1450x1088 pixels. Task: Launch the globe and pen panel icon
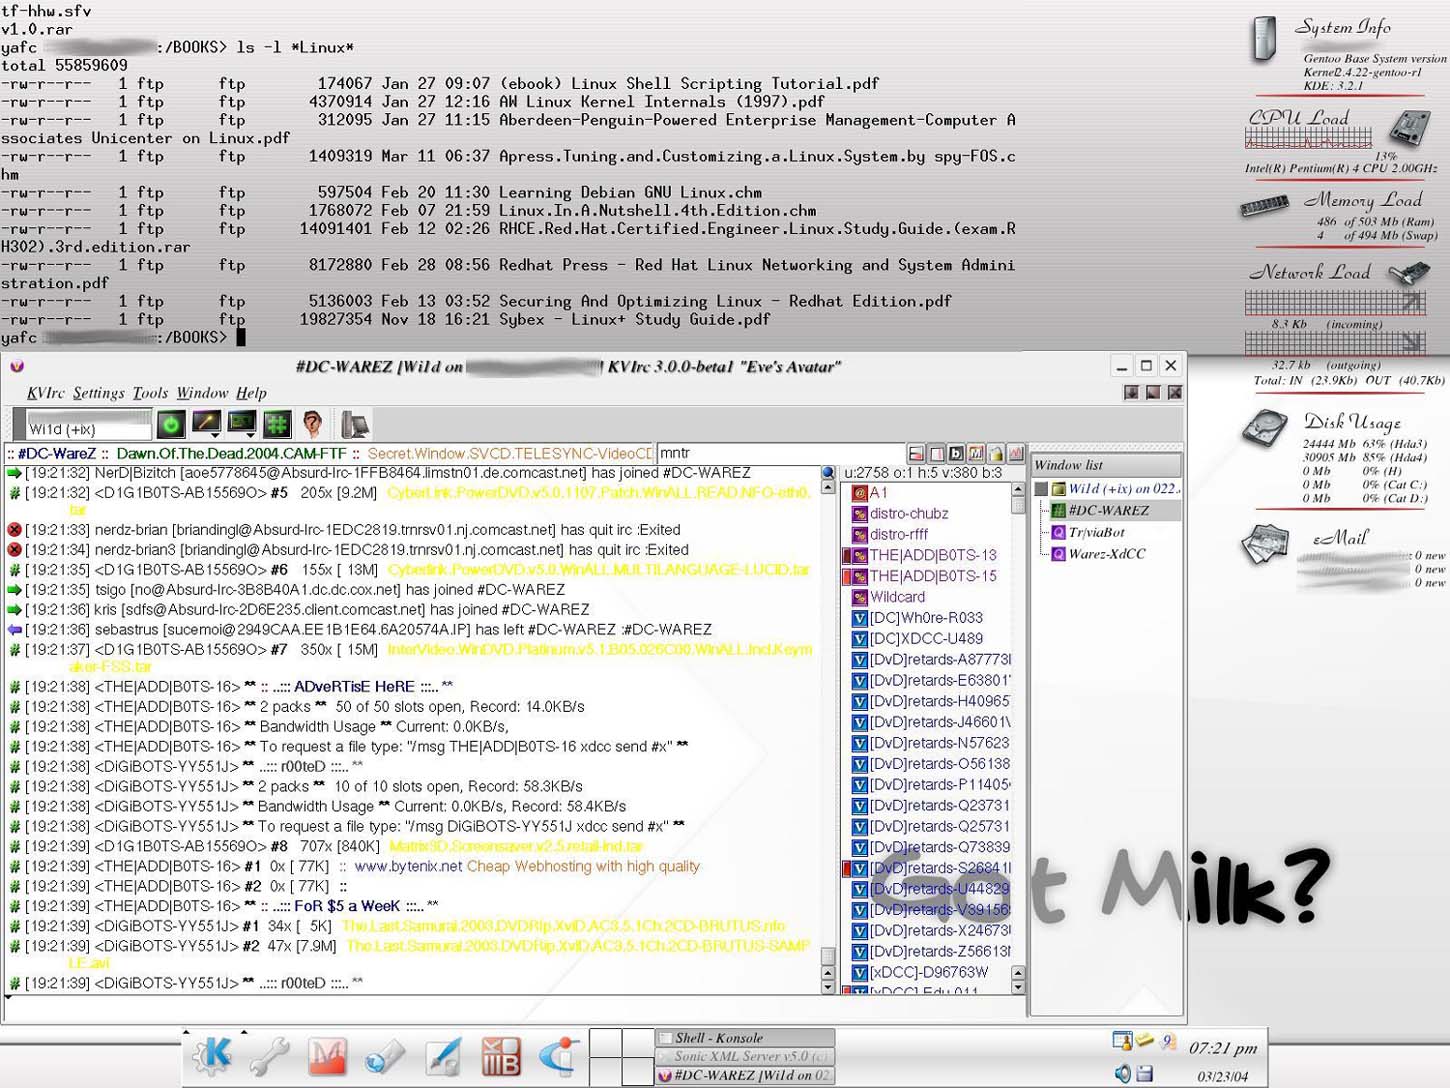(x=384, y=1057)
